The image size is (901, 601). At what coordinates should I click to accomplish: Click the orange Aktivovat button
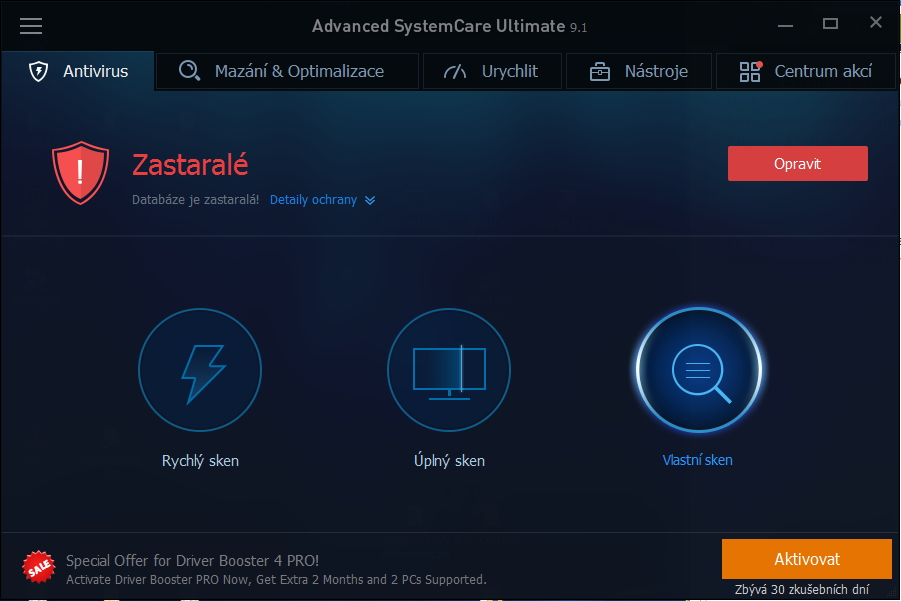(807, 559)
